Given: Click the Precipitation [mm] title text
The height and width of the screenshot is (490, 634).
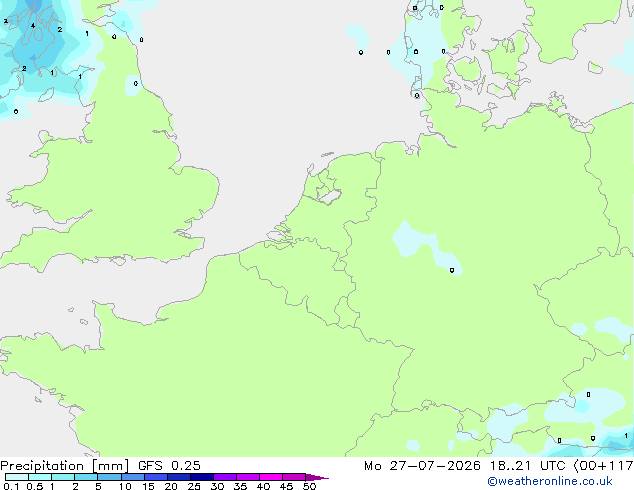Looking at the screenshot, I should click(65, 466).
